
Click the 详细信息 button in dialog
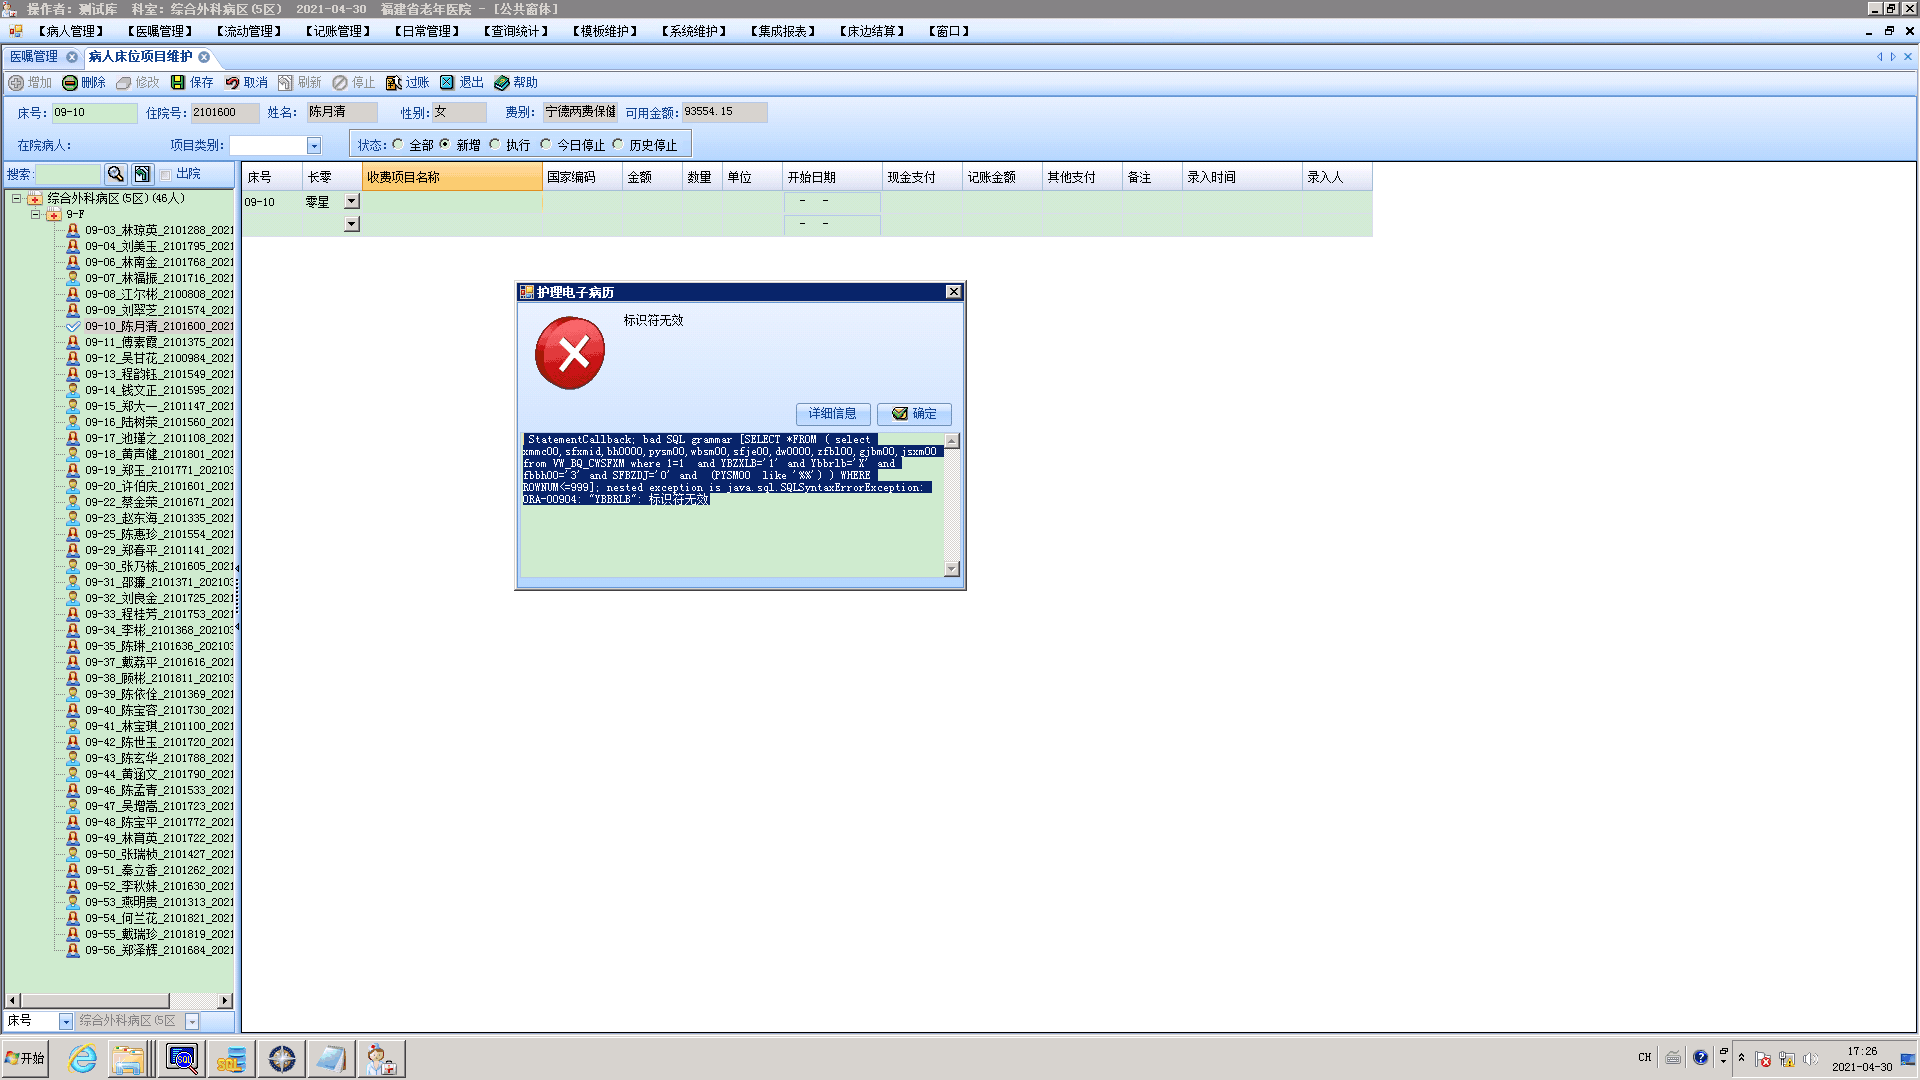click(832, 414)
